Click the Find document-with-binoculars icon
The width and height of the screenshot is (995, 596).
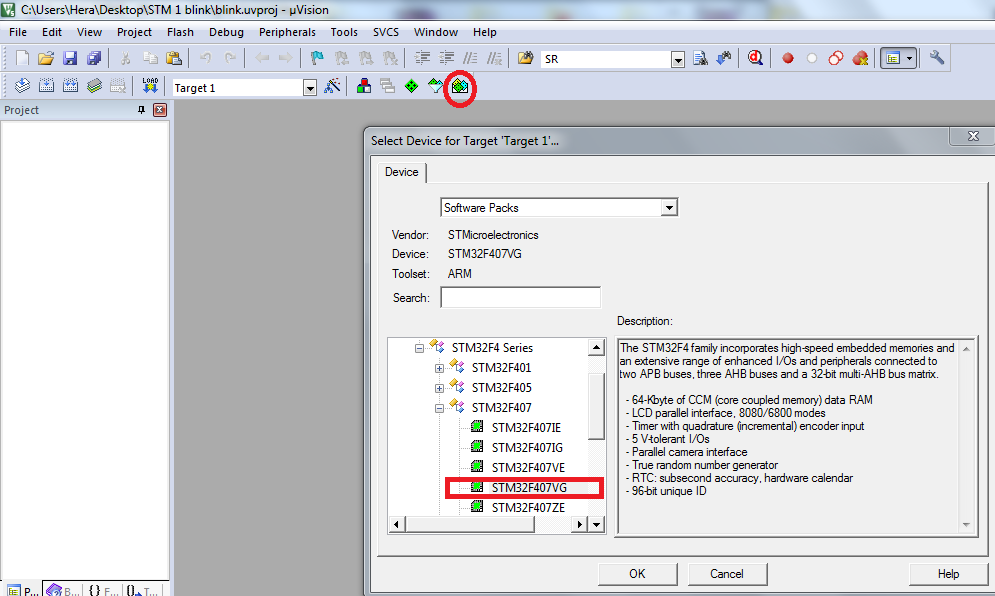[700, 58]
